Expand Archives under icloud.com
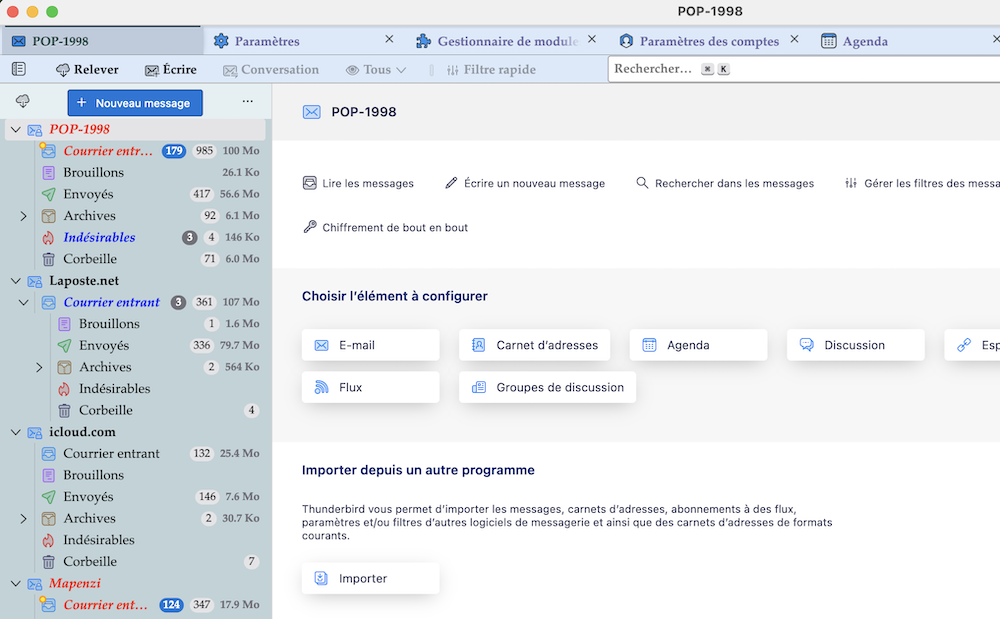 [24, 519]
